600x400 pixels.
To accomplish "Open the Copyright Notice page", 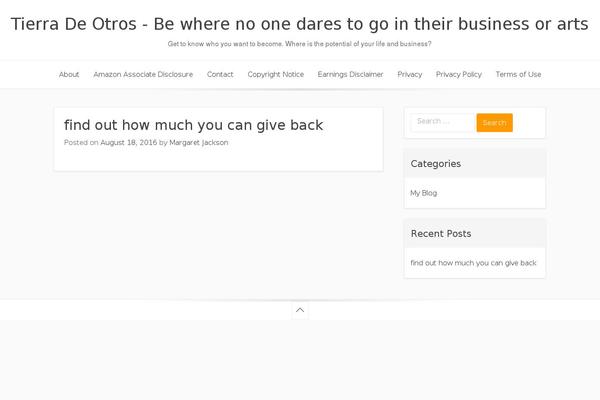I will tap(276, 74).
